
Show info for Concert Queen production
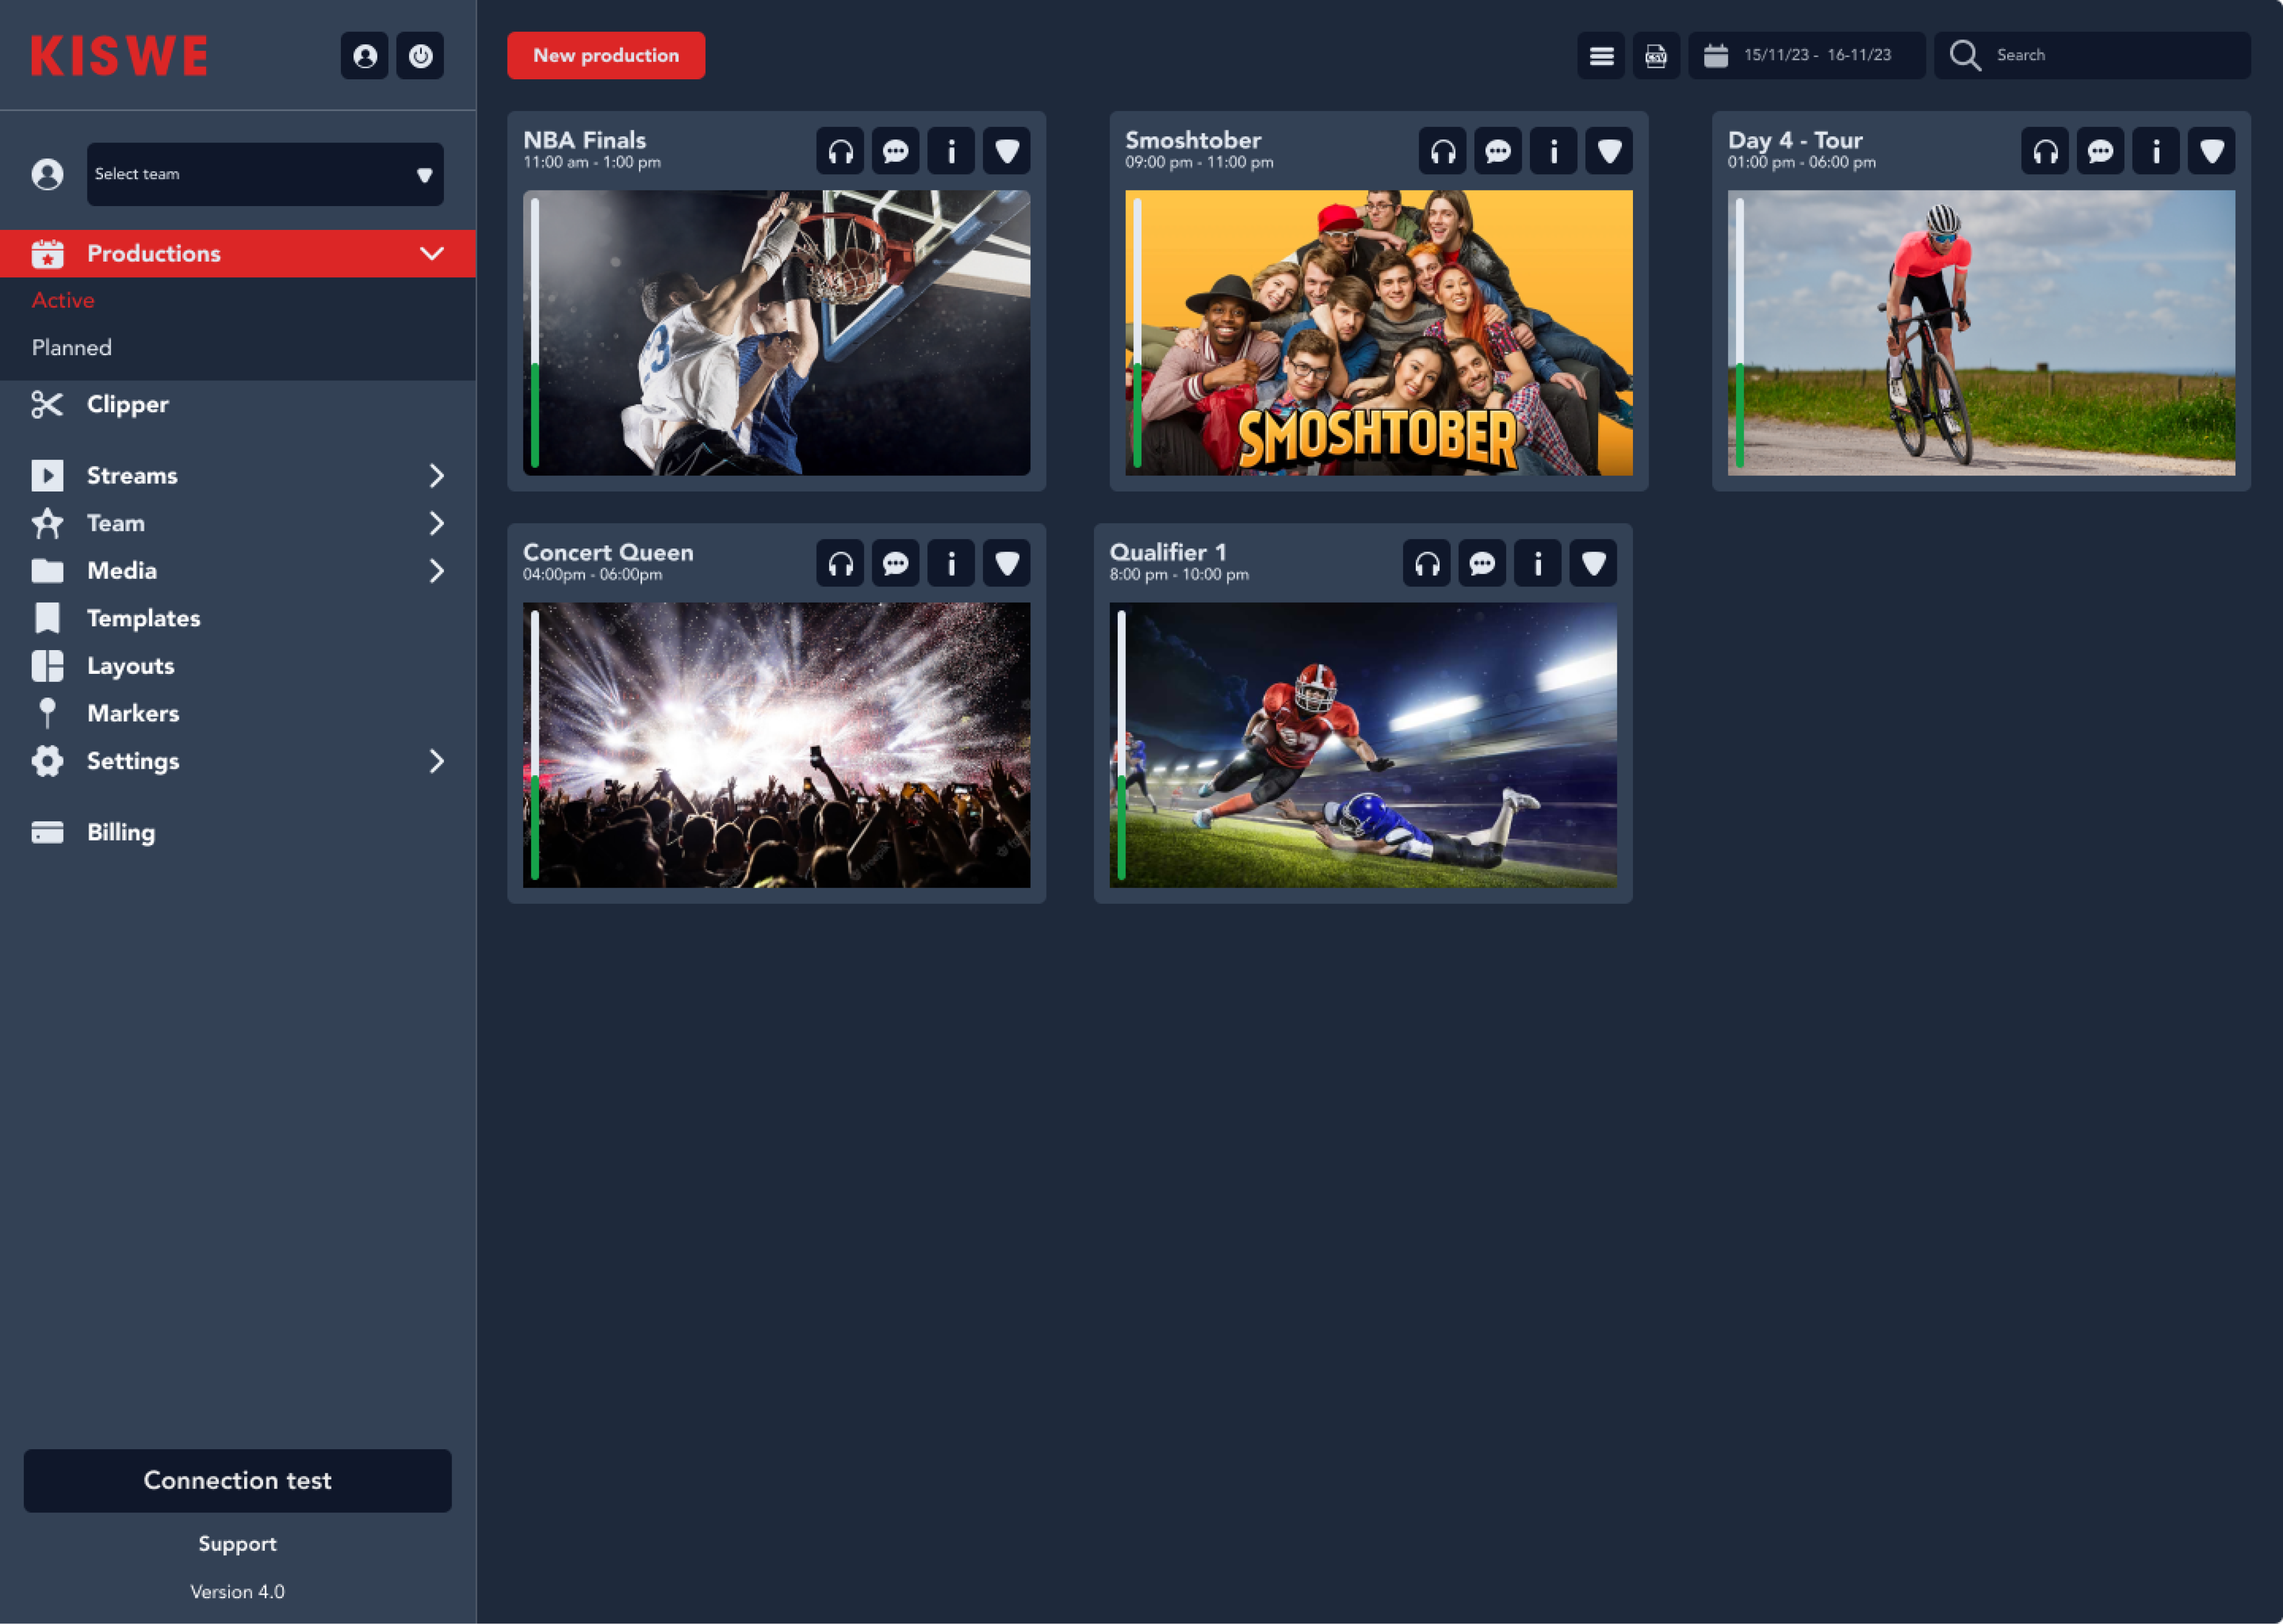951,563
